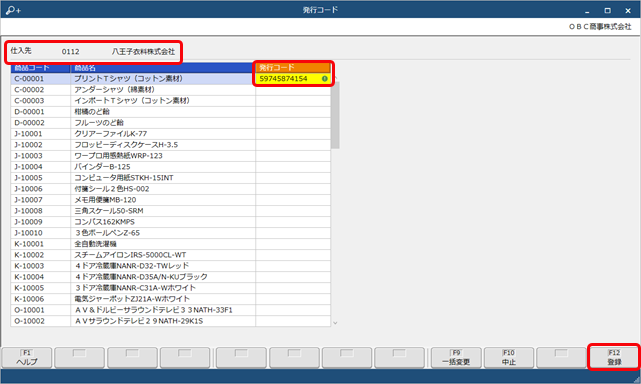Click supplier name 八王子衣料株式会社

pyautogui.click(x=143, y=52)
